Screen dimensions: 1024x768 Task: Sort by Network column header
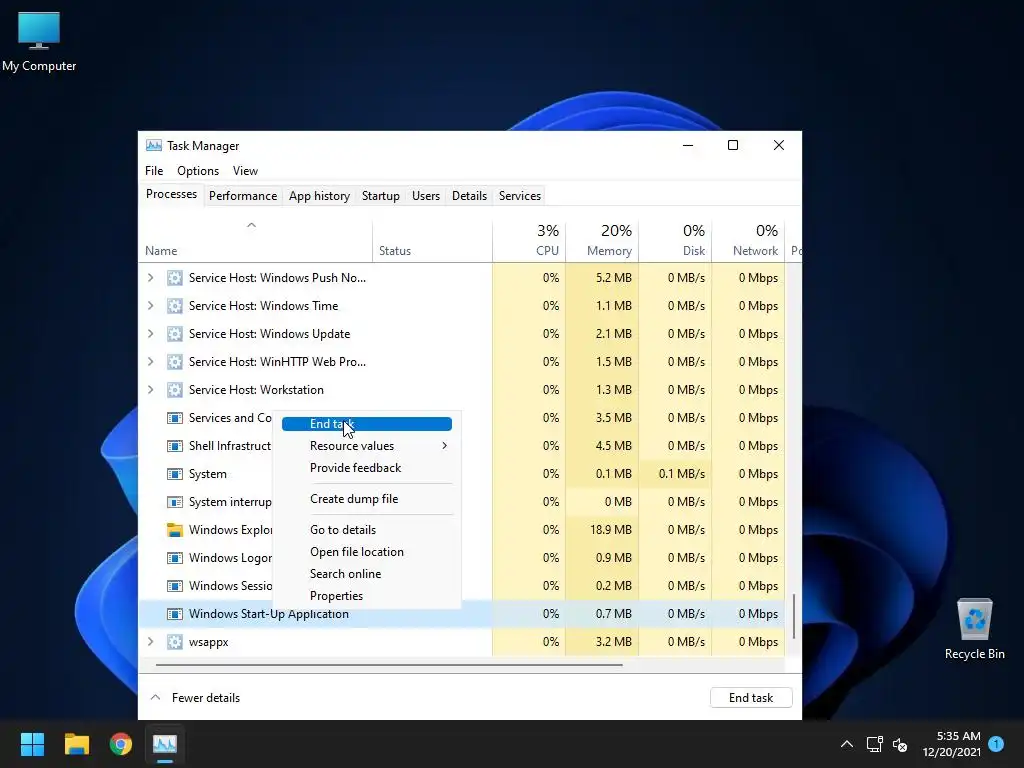[x=748, y=241]
